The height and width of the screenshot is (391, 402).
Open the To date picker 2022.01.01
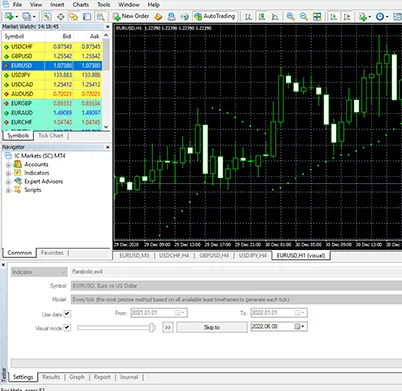tap(279, 313)
